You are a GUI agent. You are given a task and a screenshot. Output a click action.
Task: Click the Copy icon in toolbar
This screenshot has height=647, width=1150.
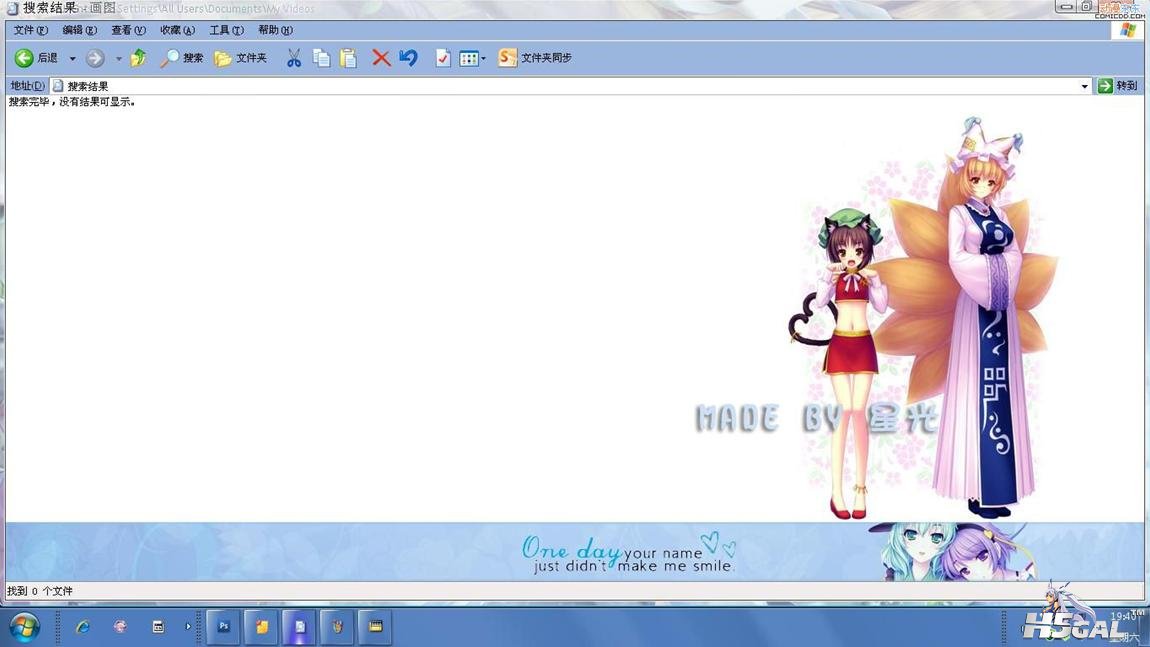coord(321,58)
